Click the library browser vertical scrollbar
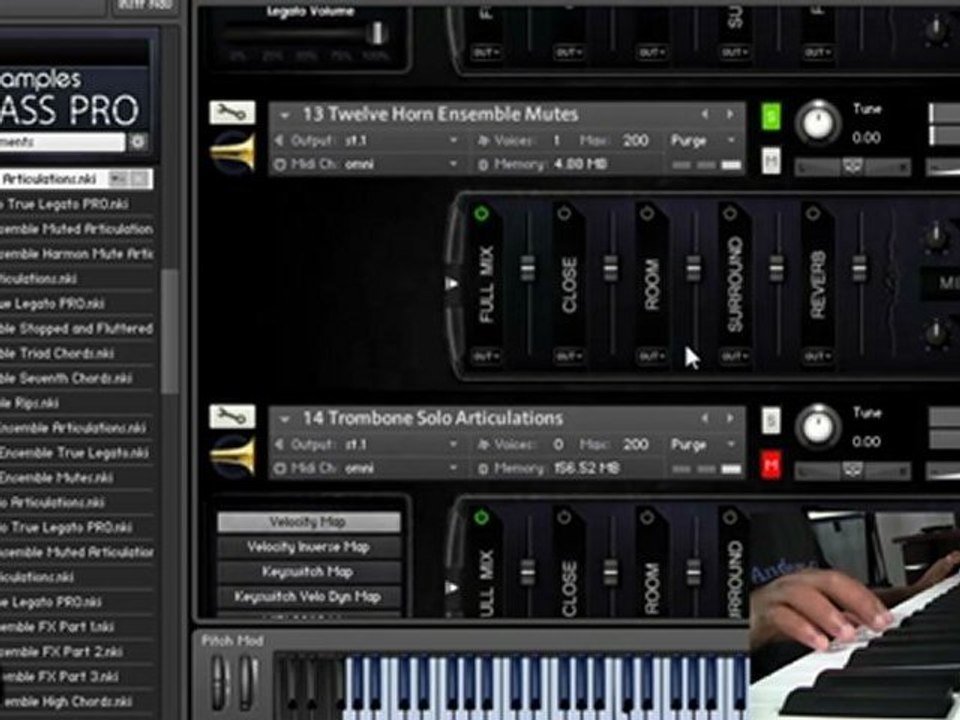The image size is (960, 720). [x=170, y=331]
